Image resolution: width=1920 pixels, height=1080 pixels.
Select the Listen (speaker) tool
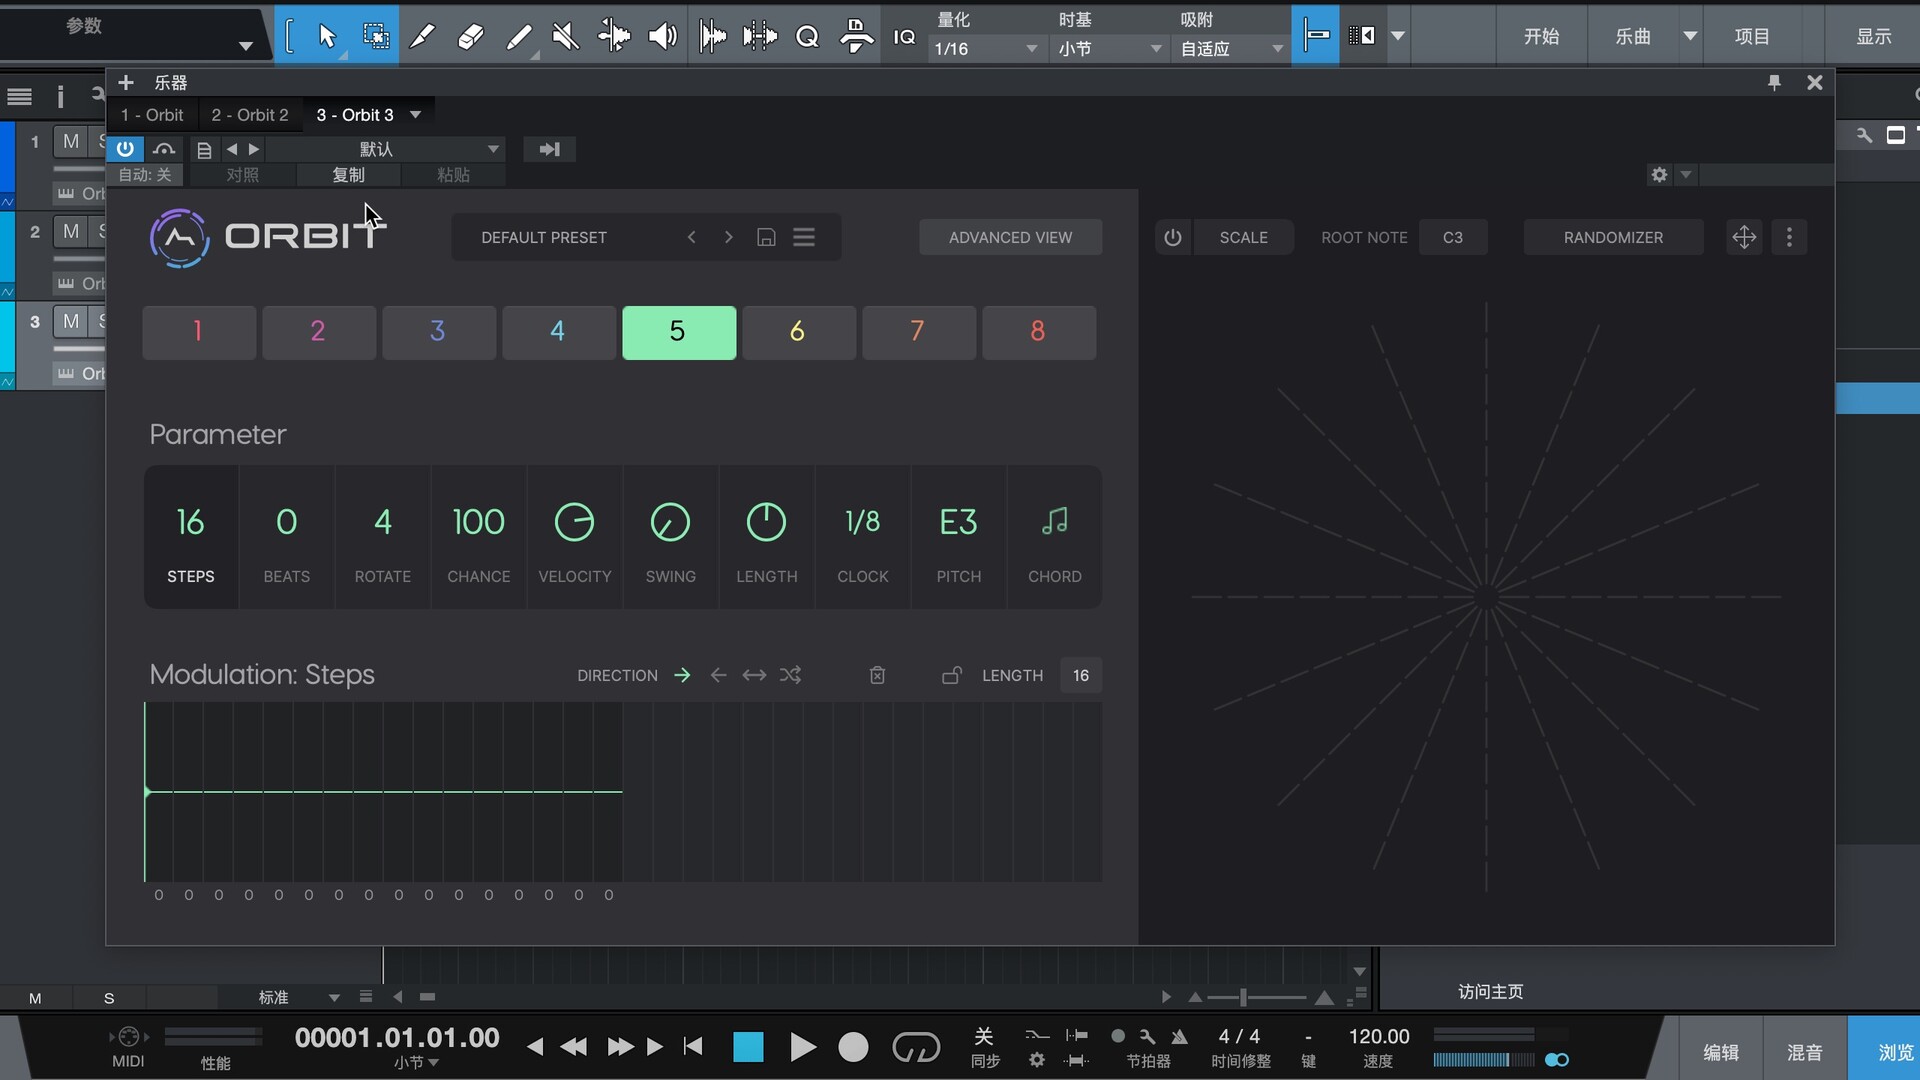pyautogui.click(x=662, y=37)
